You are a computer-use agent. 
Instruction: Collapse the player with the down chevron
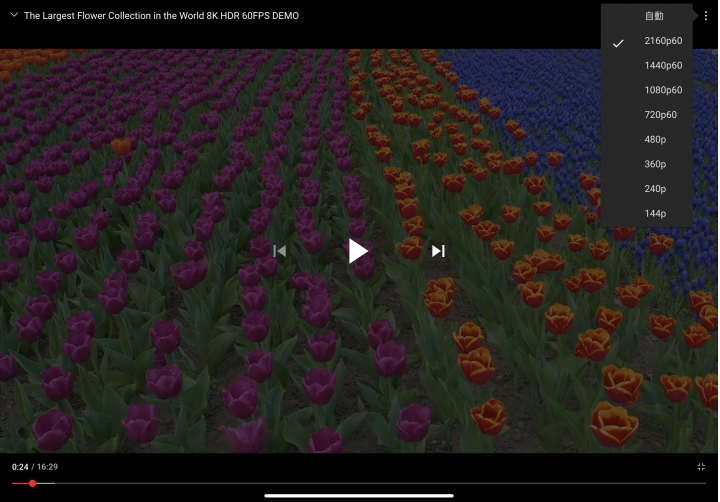(x=14, y=15)
